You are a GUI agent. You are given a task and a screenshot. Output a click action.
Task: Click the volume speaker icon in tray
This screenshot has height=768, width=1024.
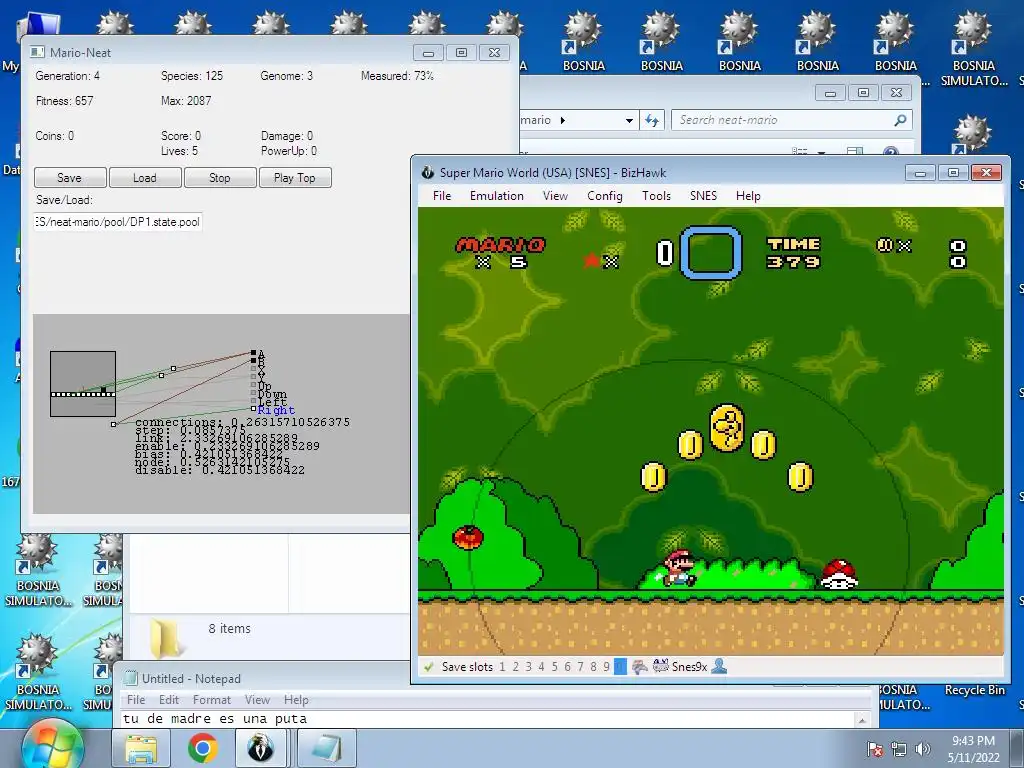click(x=922, y=749)
